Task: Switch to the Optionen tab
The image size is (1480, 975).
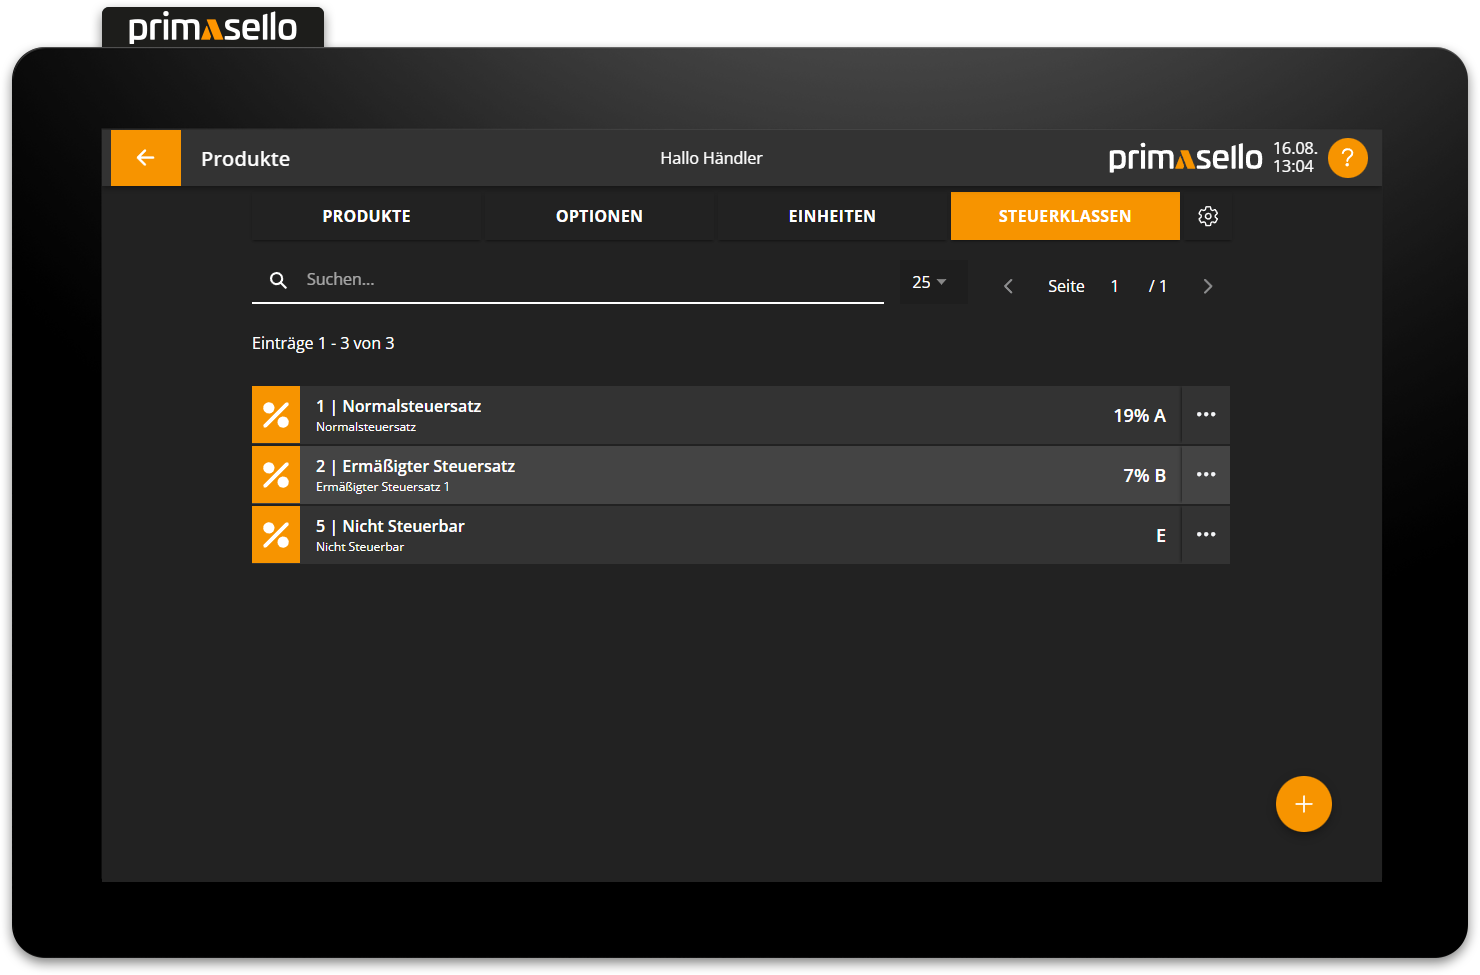Action: pyautogui.click(x=599, y=216)
